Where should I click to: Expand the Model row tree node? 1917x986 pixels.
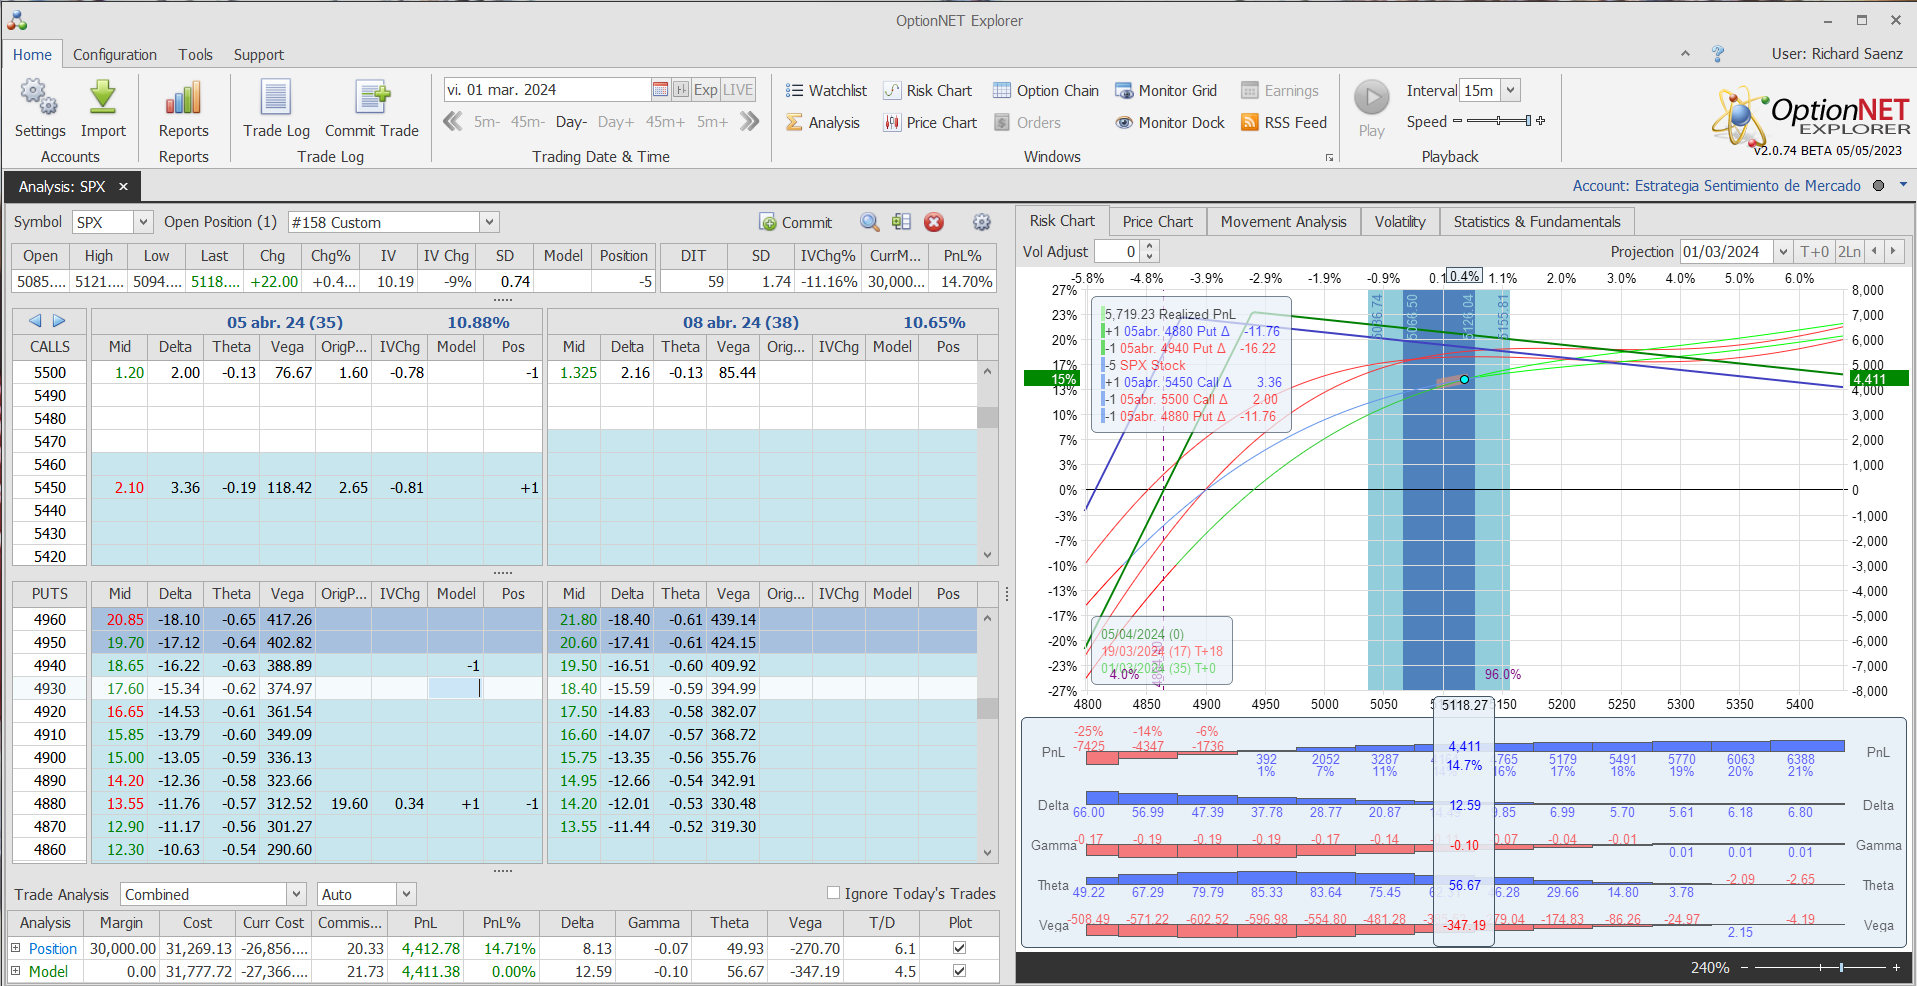tap(15, 971)
